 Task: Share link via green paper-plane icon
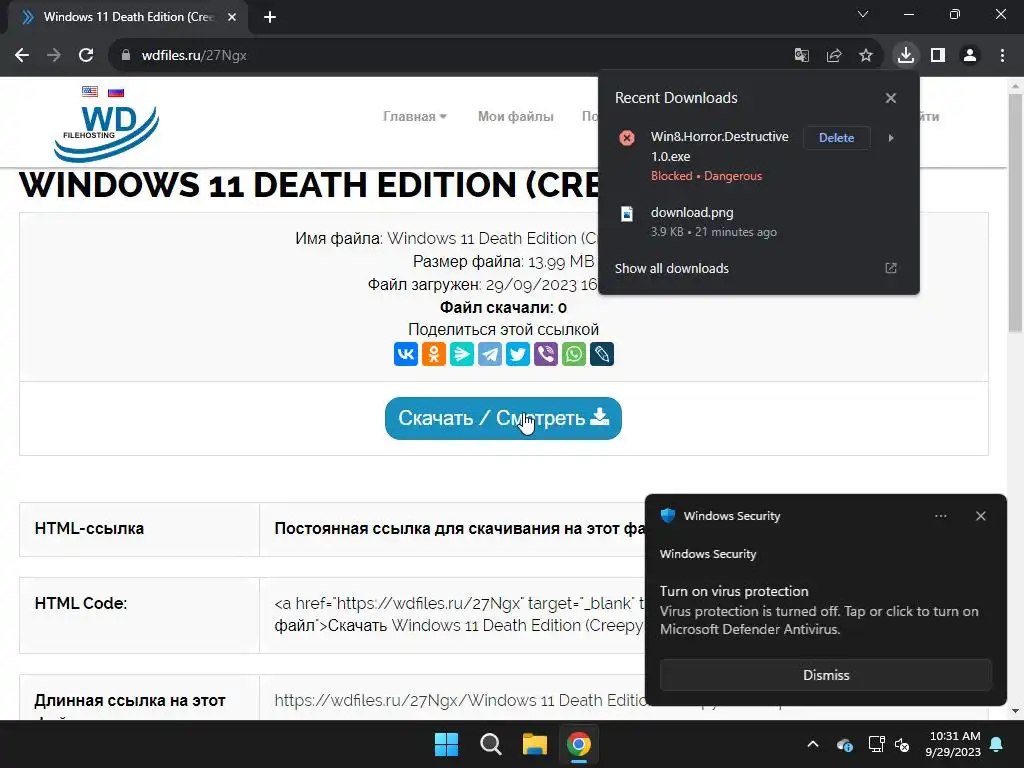tap(462, 354)
